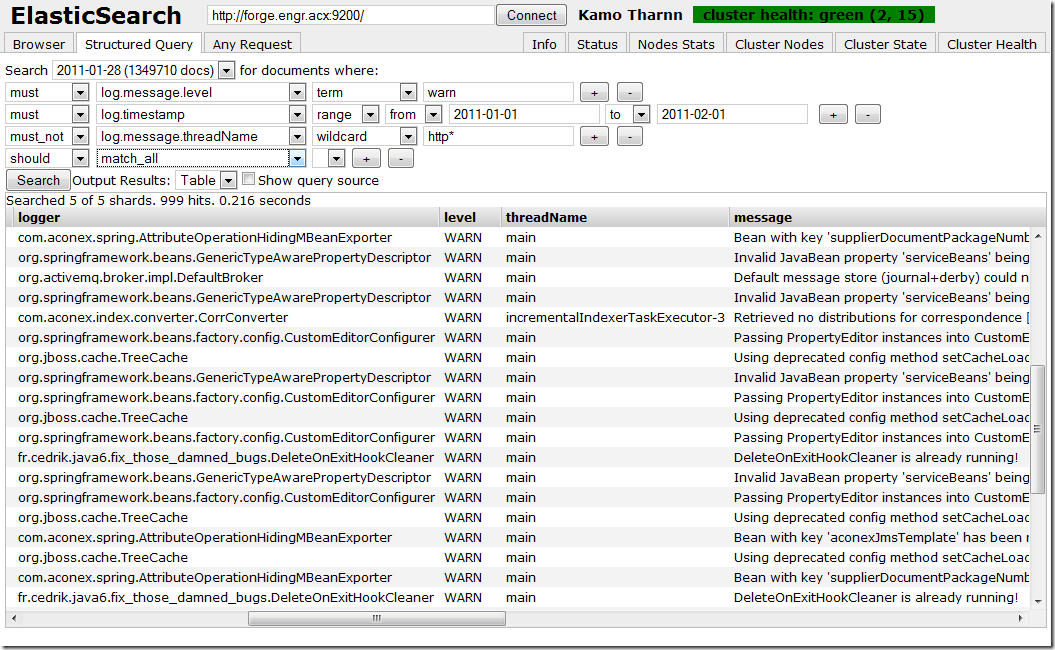Enable Show query source checkbox
This screenshot has width=1055, height=650.
tap(248, 179)
